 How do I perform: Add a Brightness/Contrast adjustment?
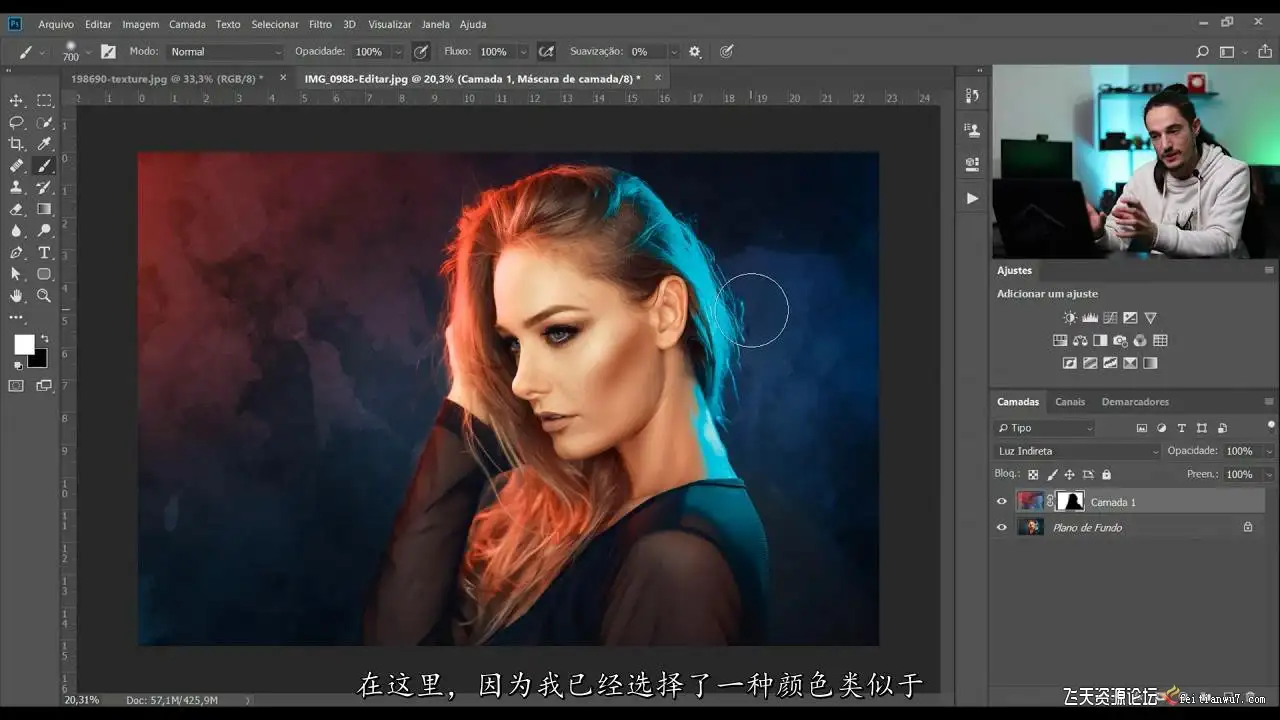[1070, 318]
